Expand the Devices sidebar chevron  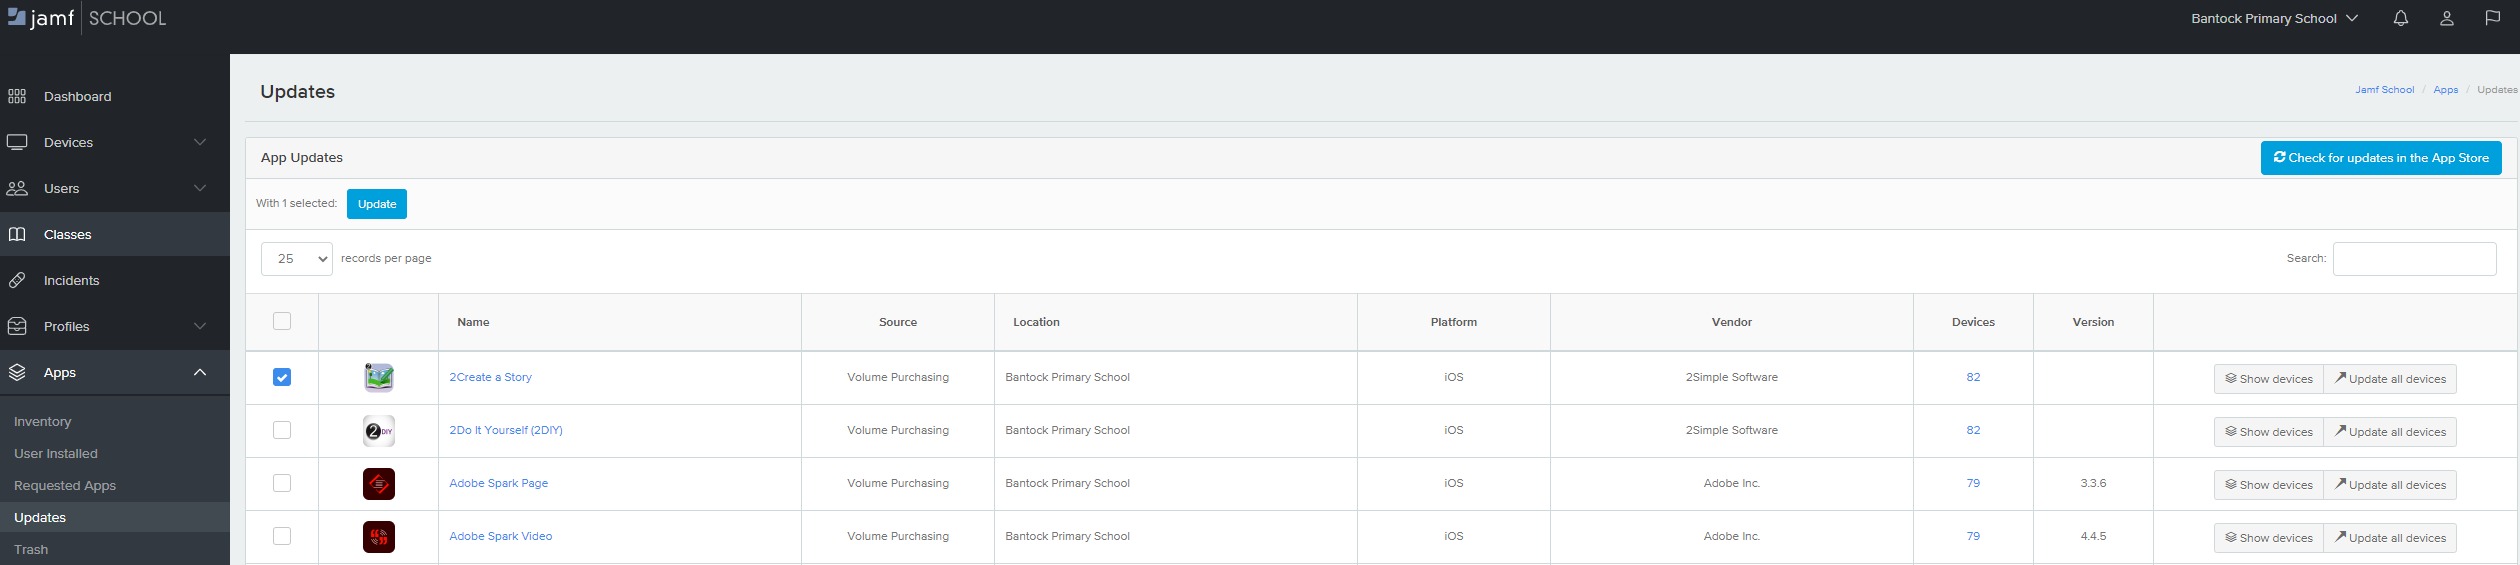coord(200,142)
